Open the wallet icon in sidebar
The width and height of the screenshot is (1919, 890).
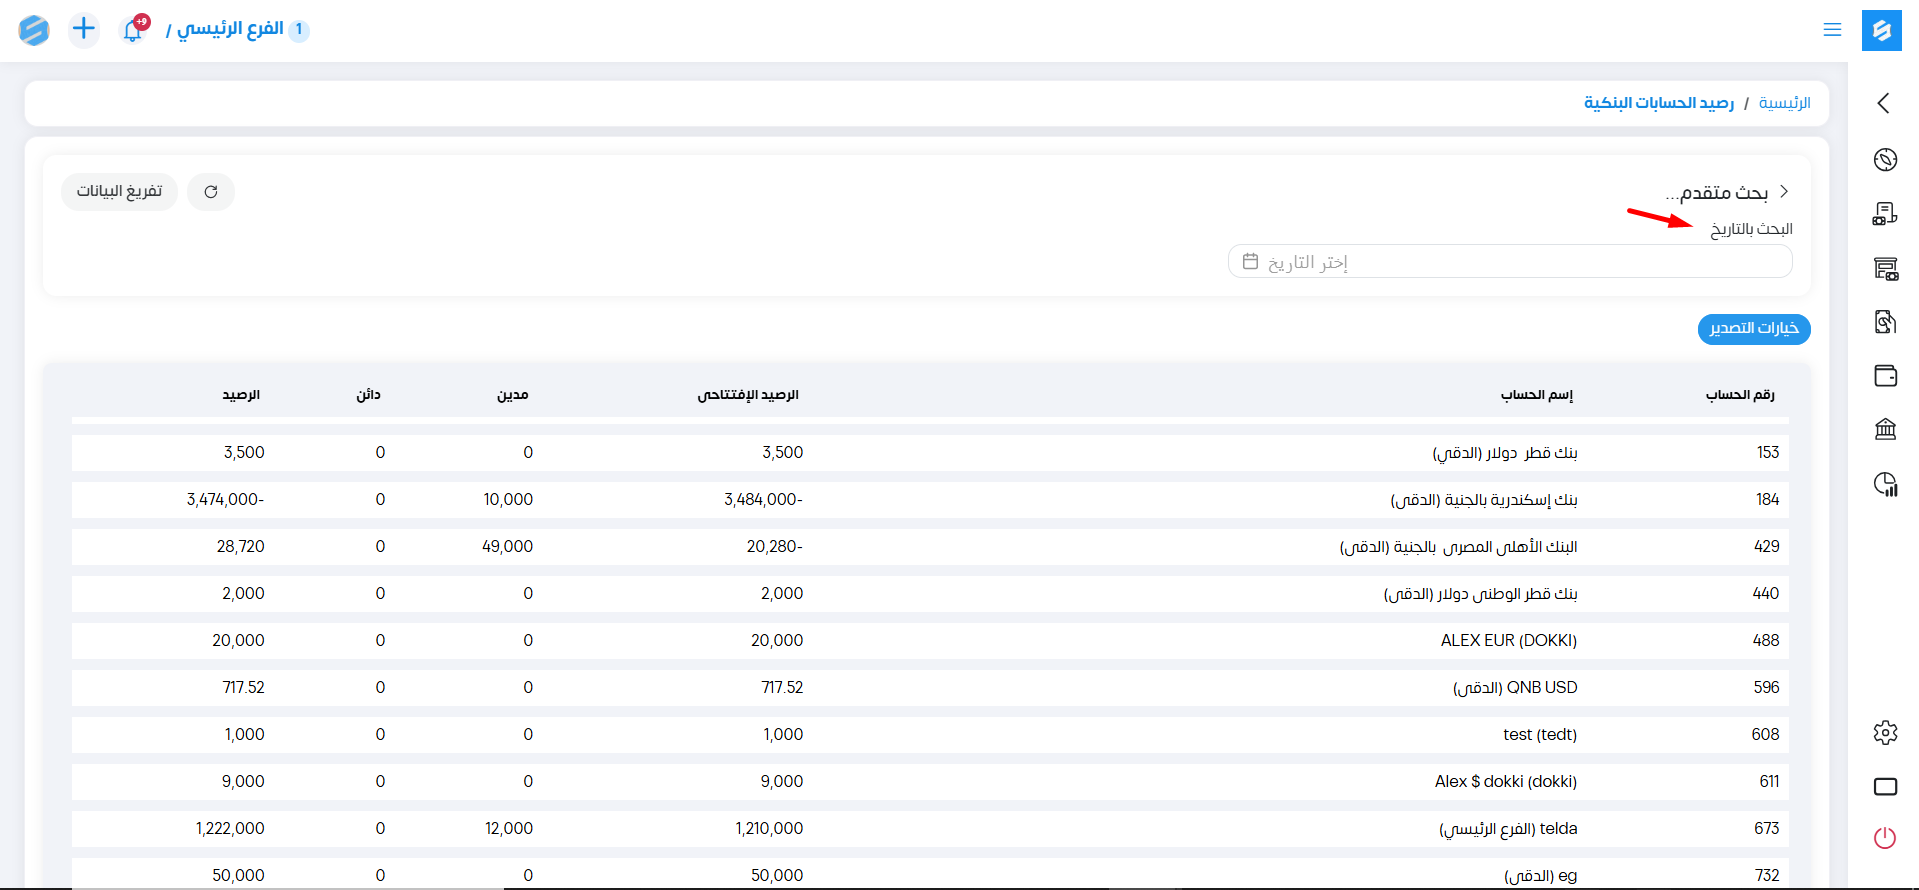(1885, 376)
